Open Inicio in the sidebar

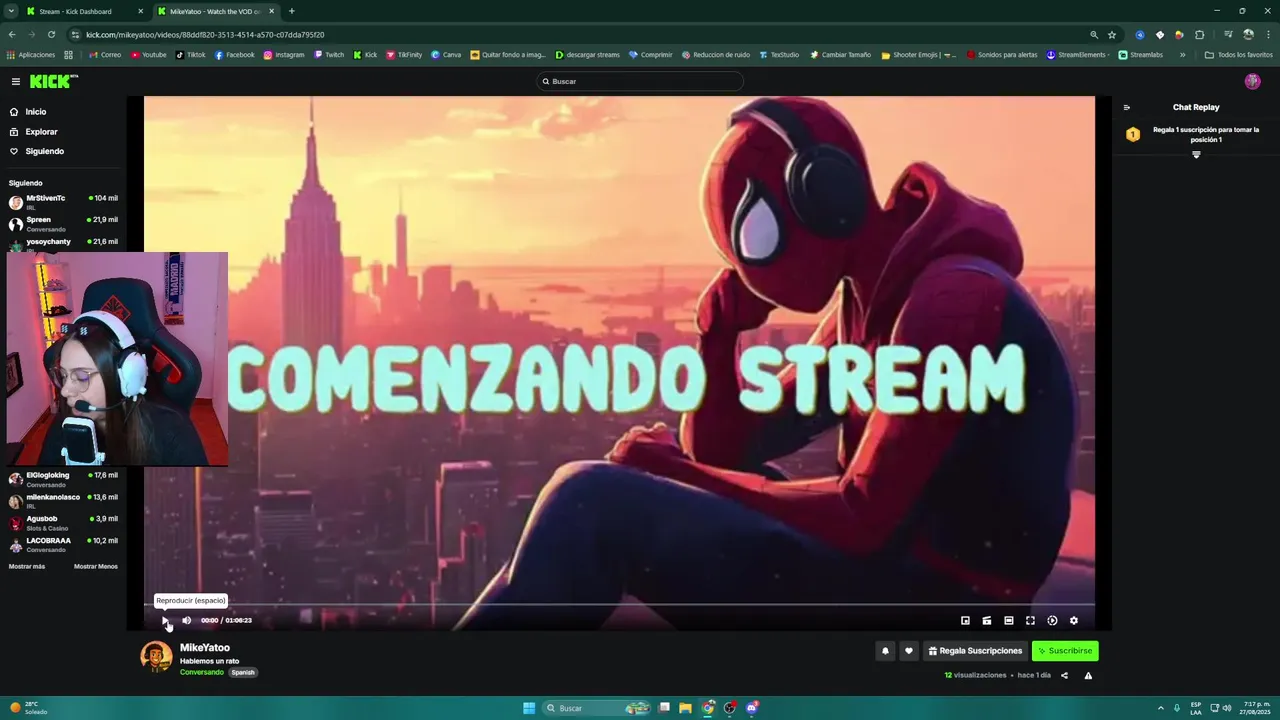coord(28,112)
